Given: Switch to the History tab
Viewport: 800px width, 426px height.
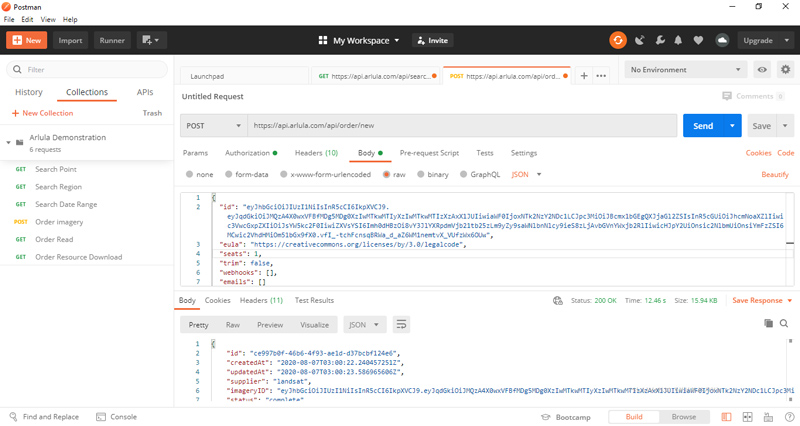Looking at the screenshot, I should (x=29, y=92).
